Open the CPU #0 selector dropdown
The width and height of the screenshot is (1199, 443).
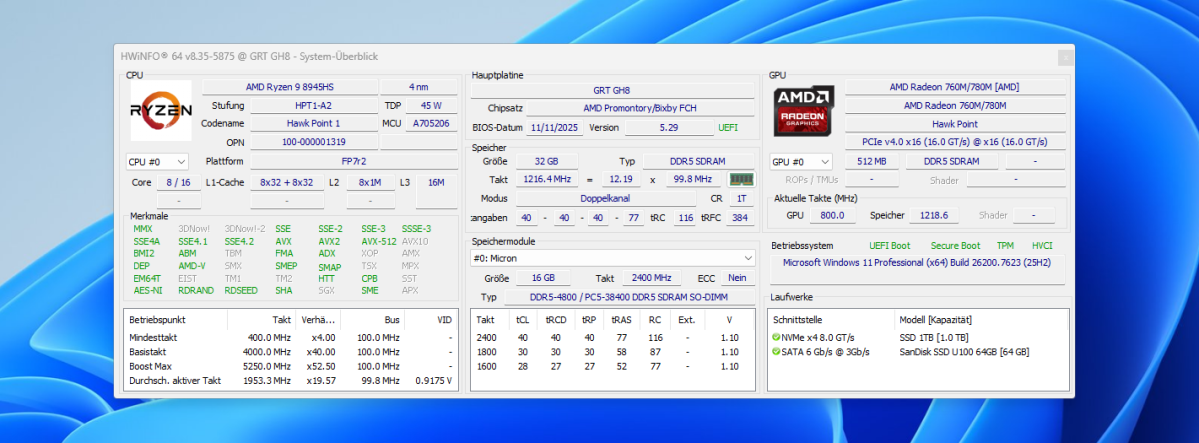(x=157, y=162)
